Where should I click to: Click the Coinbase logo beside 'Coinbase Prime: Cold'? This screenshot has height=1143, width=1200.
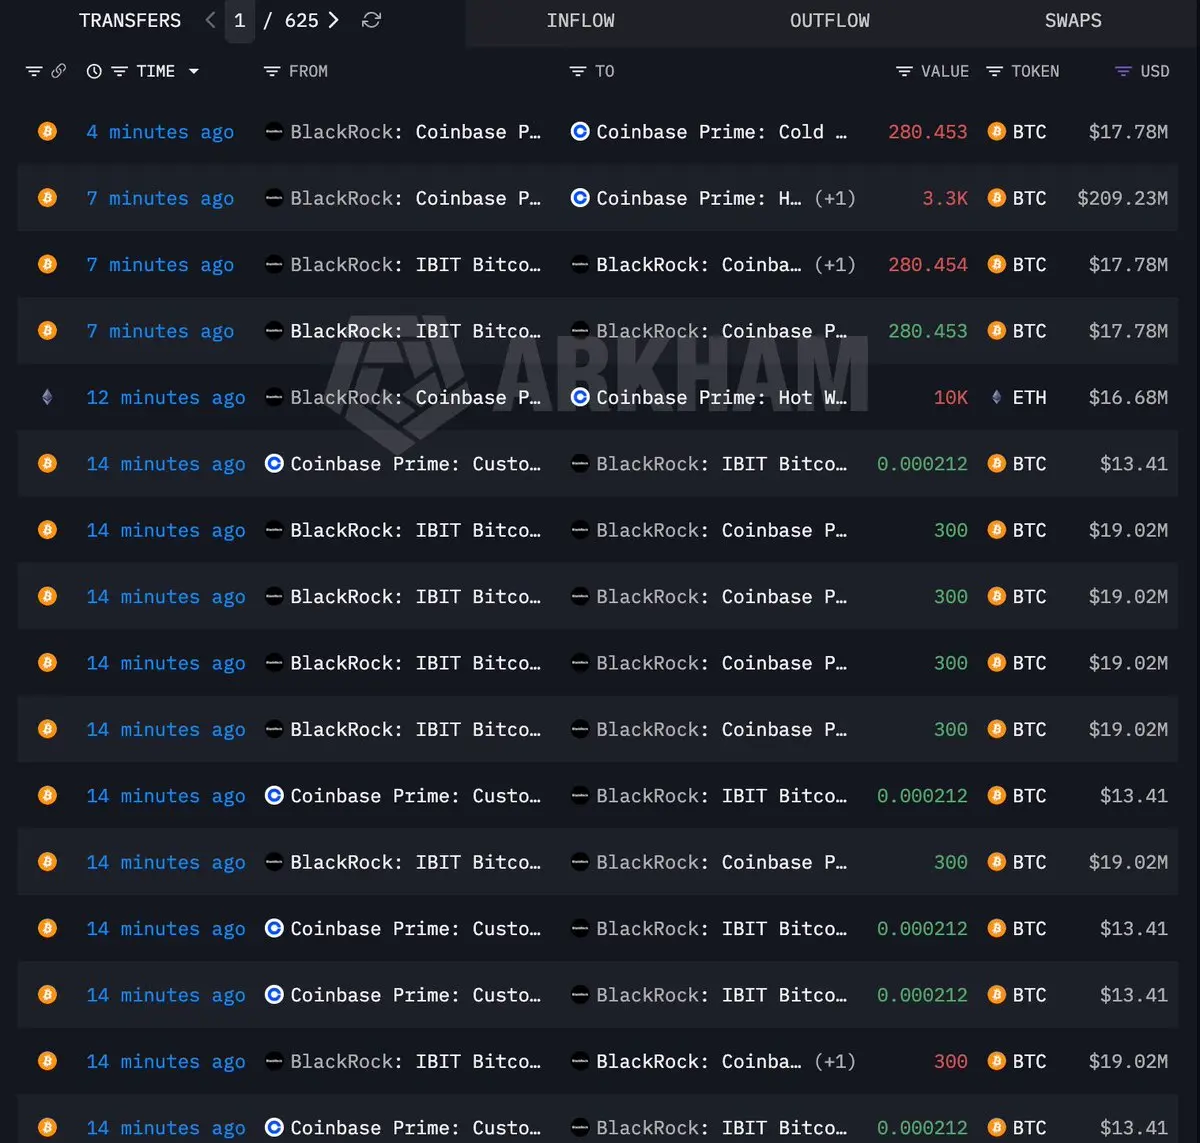click(580, 131)
